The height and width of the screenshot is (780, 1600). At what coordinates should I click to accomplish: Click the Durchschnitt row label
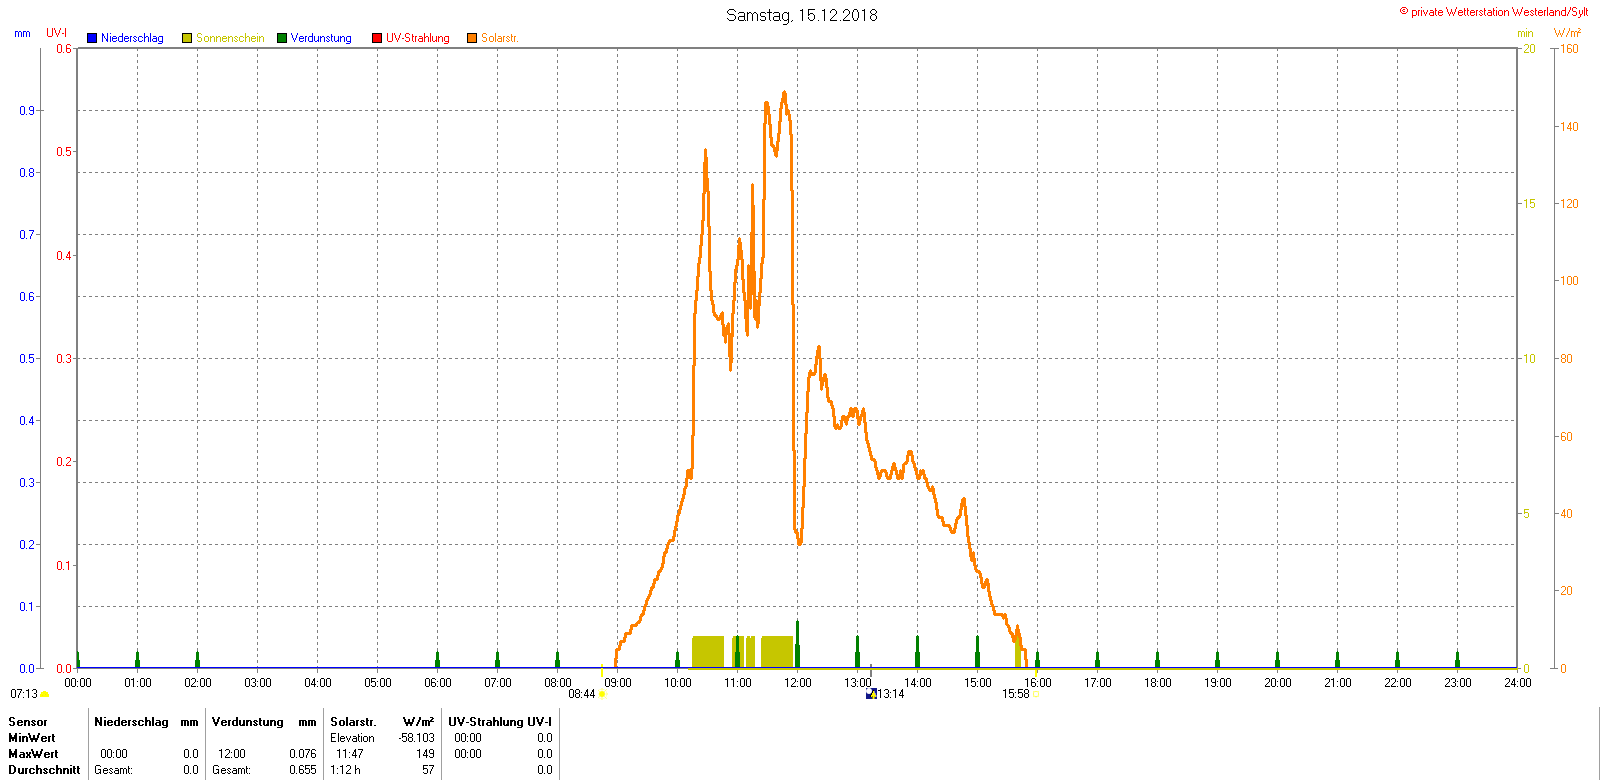point(44,770)
